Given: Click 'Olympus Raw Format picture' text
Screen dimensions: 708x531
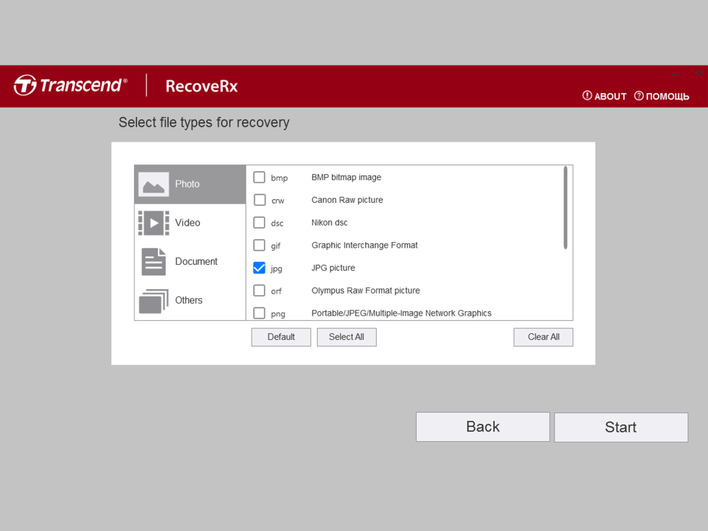Looking at the screenshot, I should [x=366, y=290].
